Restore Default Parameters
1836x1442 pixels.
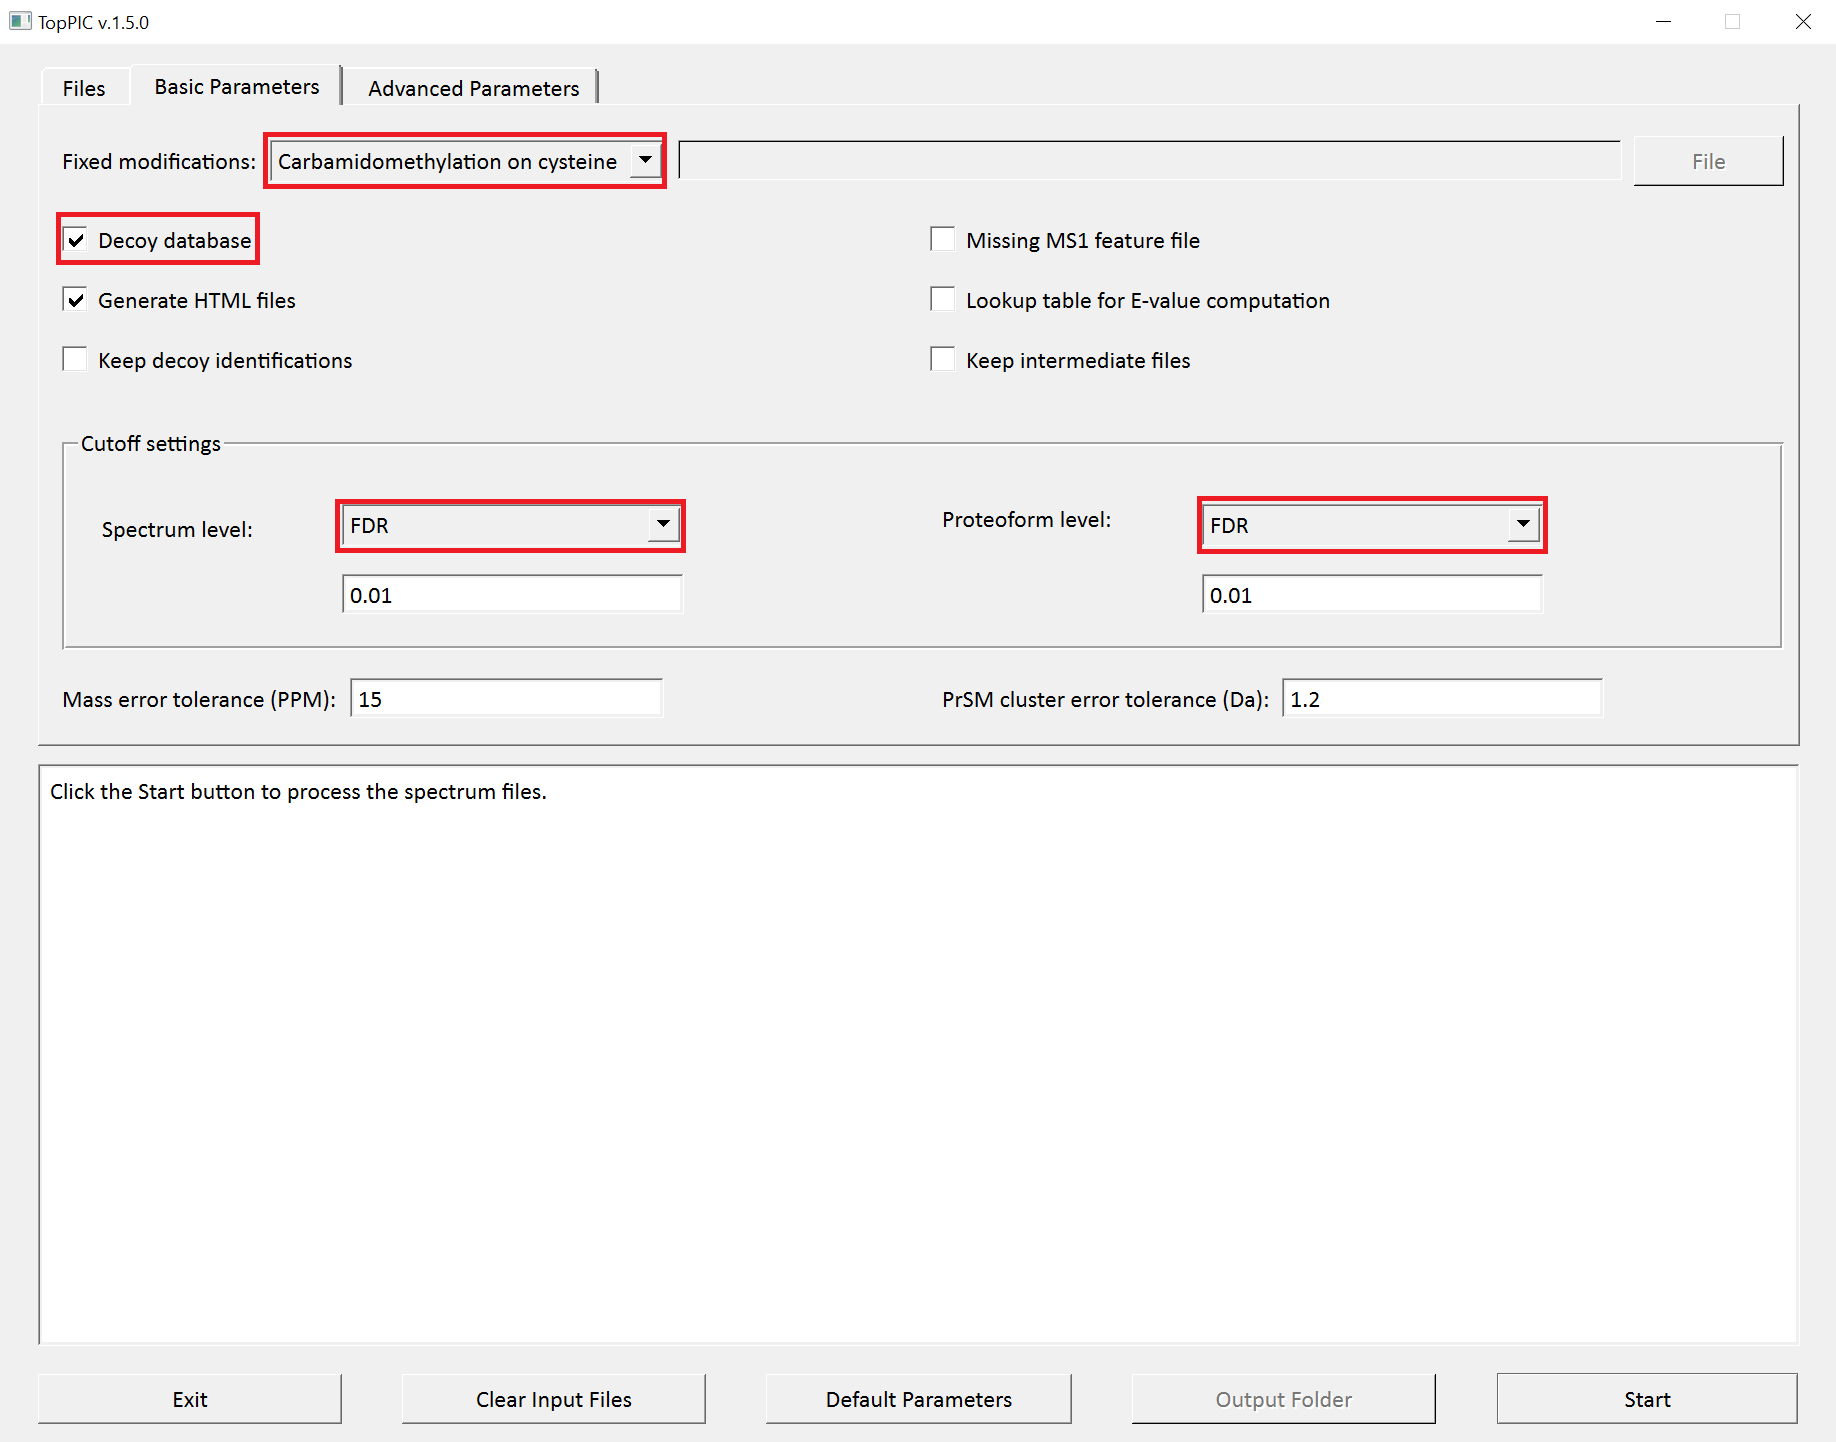click(918, 1399)
